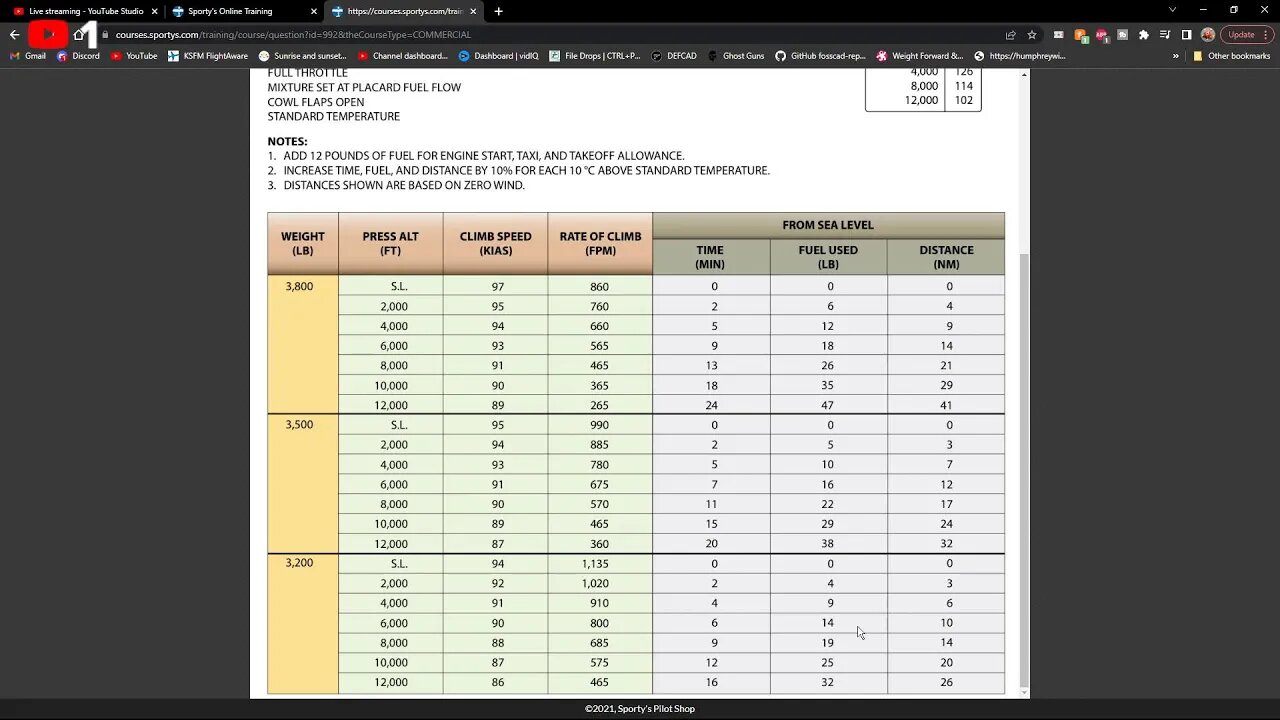Close the active courses.sportys.com tab
Image resolution: width=1280 pixels, height=720 pixels.
click(472, 11)
